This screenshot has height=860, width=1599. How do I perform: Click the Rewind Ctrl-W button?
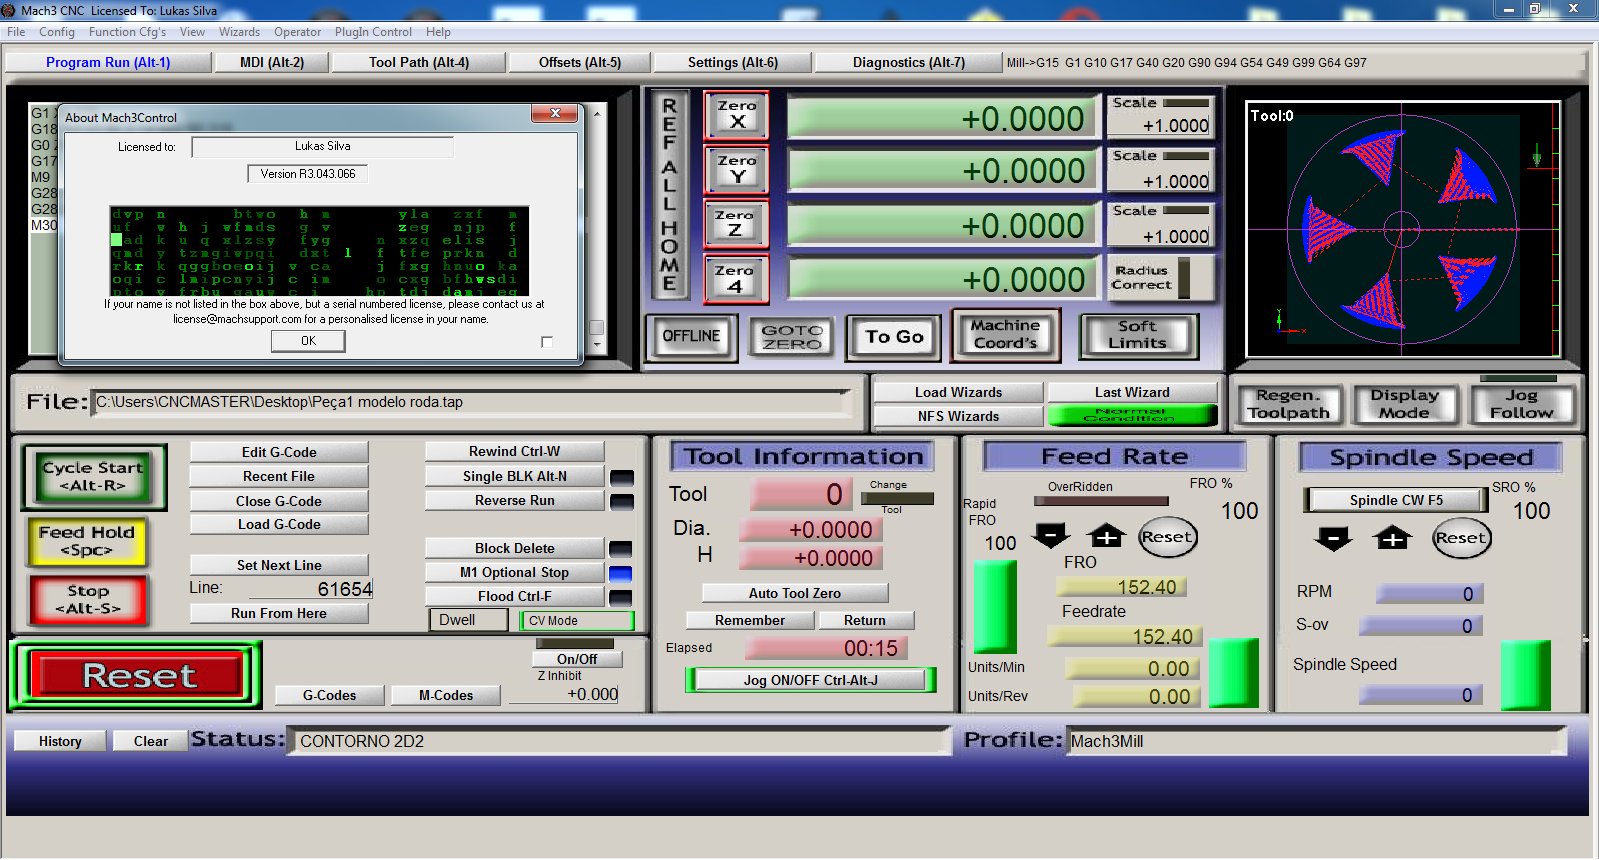coord(515,451)
